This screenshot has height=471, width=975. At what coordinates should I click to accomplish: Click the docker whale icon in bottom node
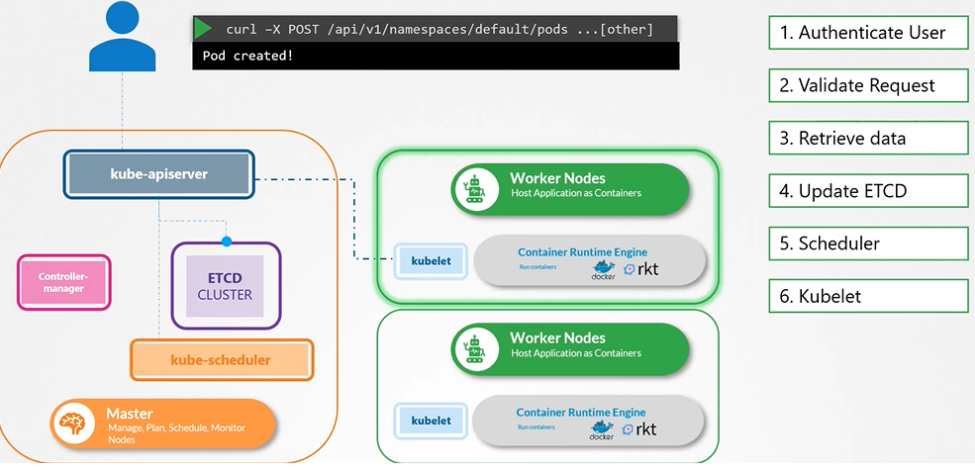[601, 429]
